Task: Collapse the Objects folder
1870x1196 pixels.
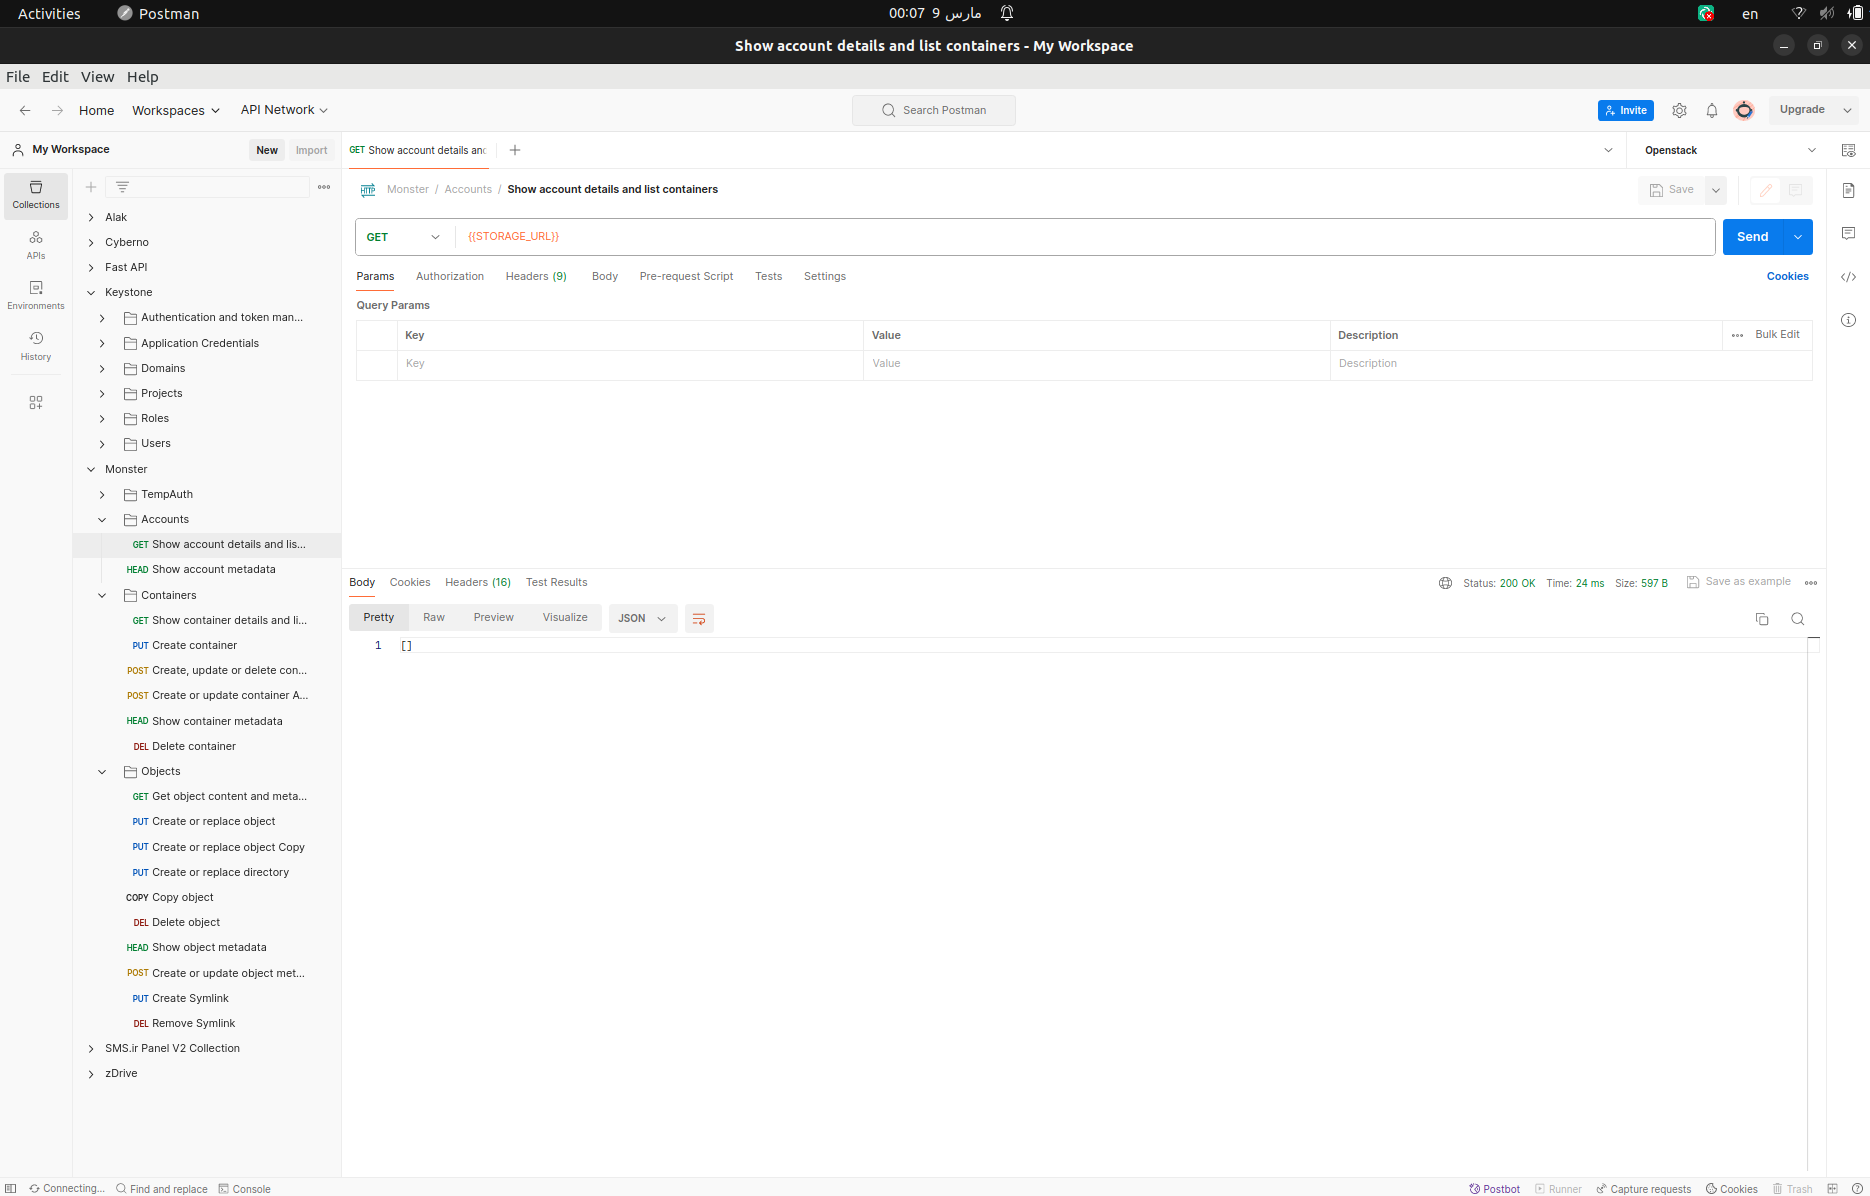Action: pyautogui.click(x=102, y=772)
